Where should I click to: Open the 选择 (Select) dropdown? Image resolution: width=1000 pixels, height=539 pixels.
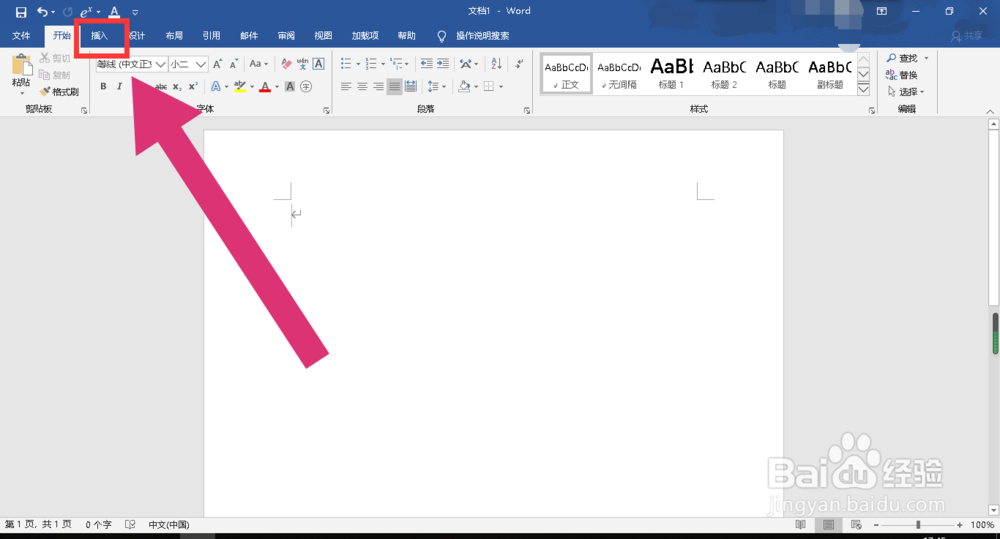[x=906, y=92]
